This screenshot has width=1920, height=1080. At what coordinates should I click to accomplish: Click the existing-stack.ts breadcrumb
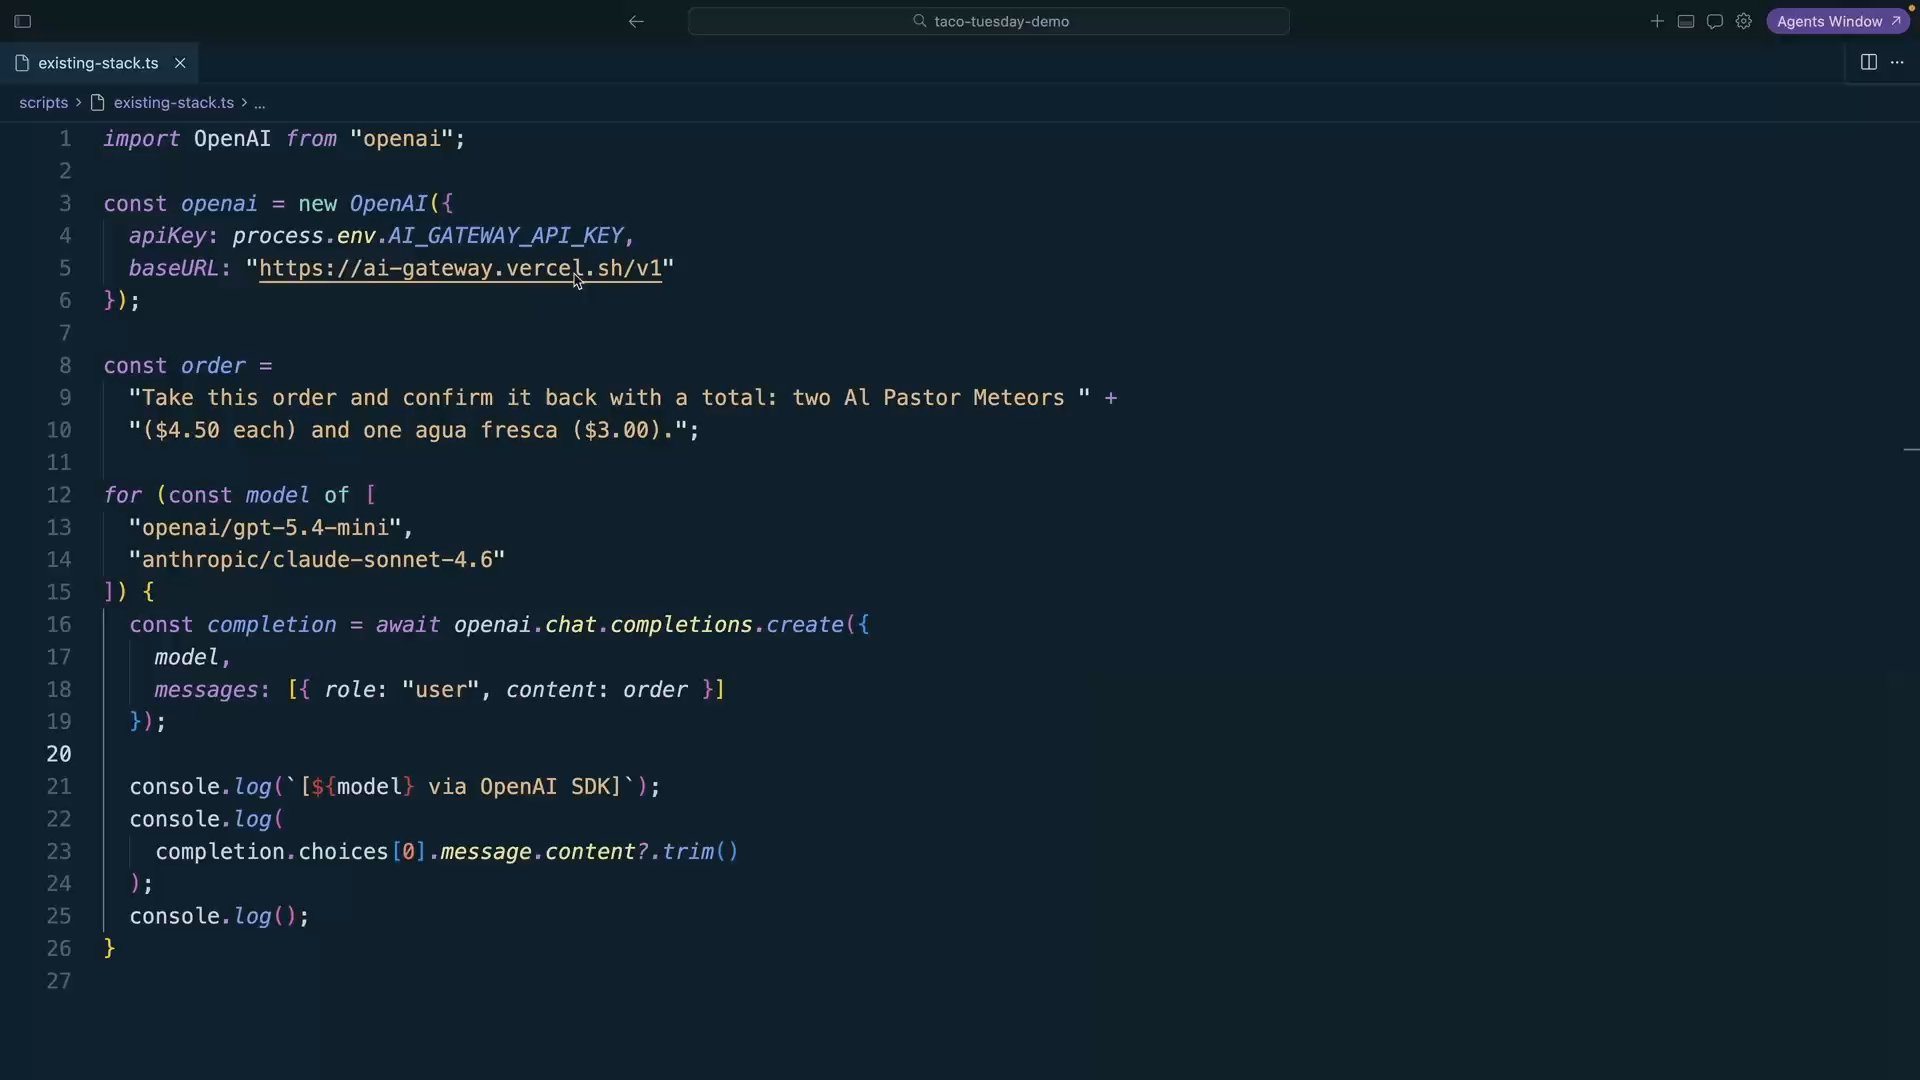click(173, 103)
